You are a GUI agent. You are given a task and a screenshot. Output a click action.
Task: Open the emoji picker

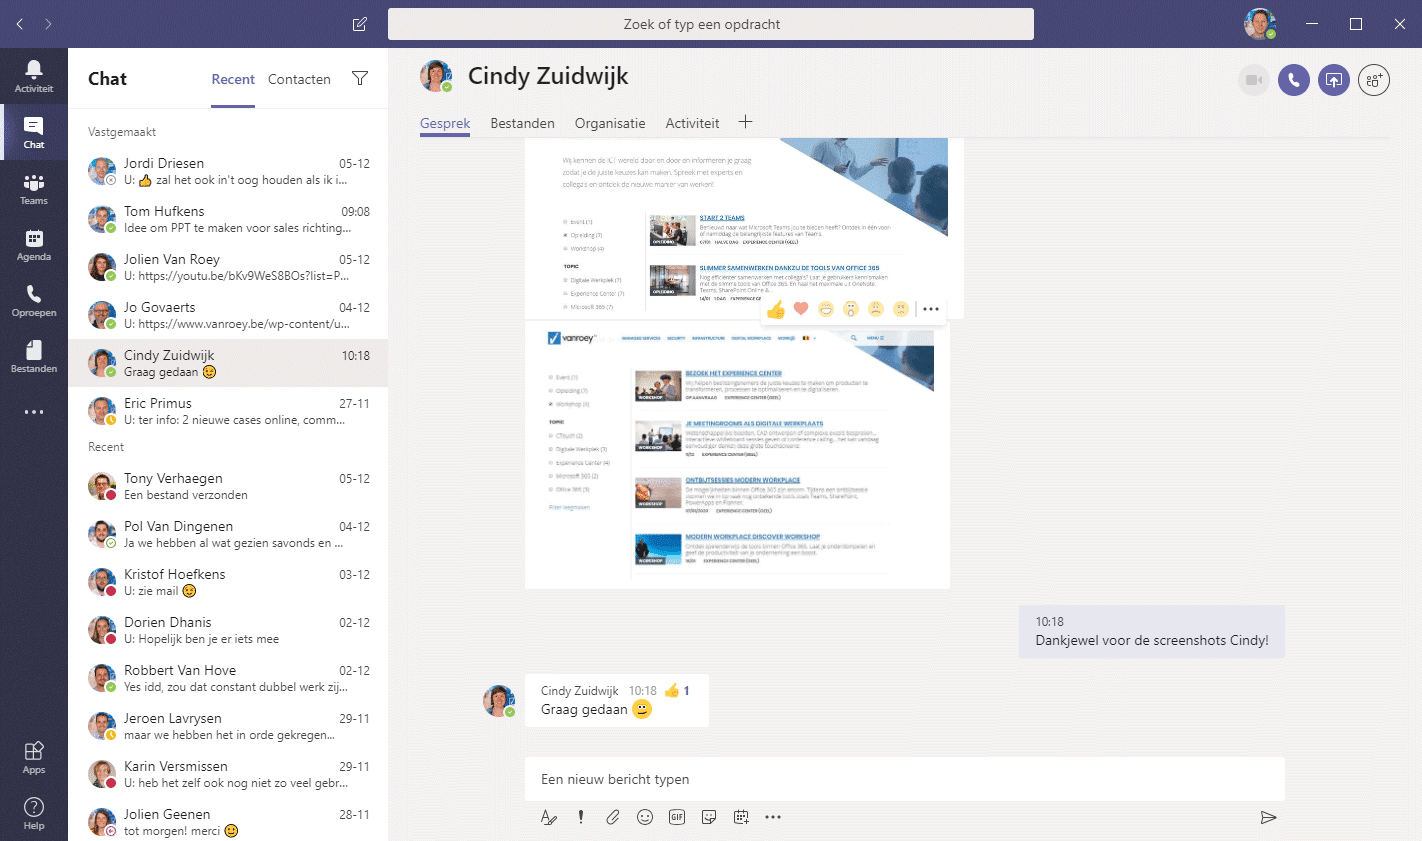tap(645, 817)
